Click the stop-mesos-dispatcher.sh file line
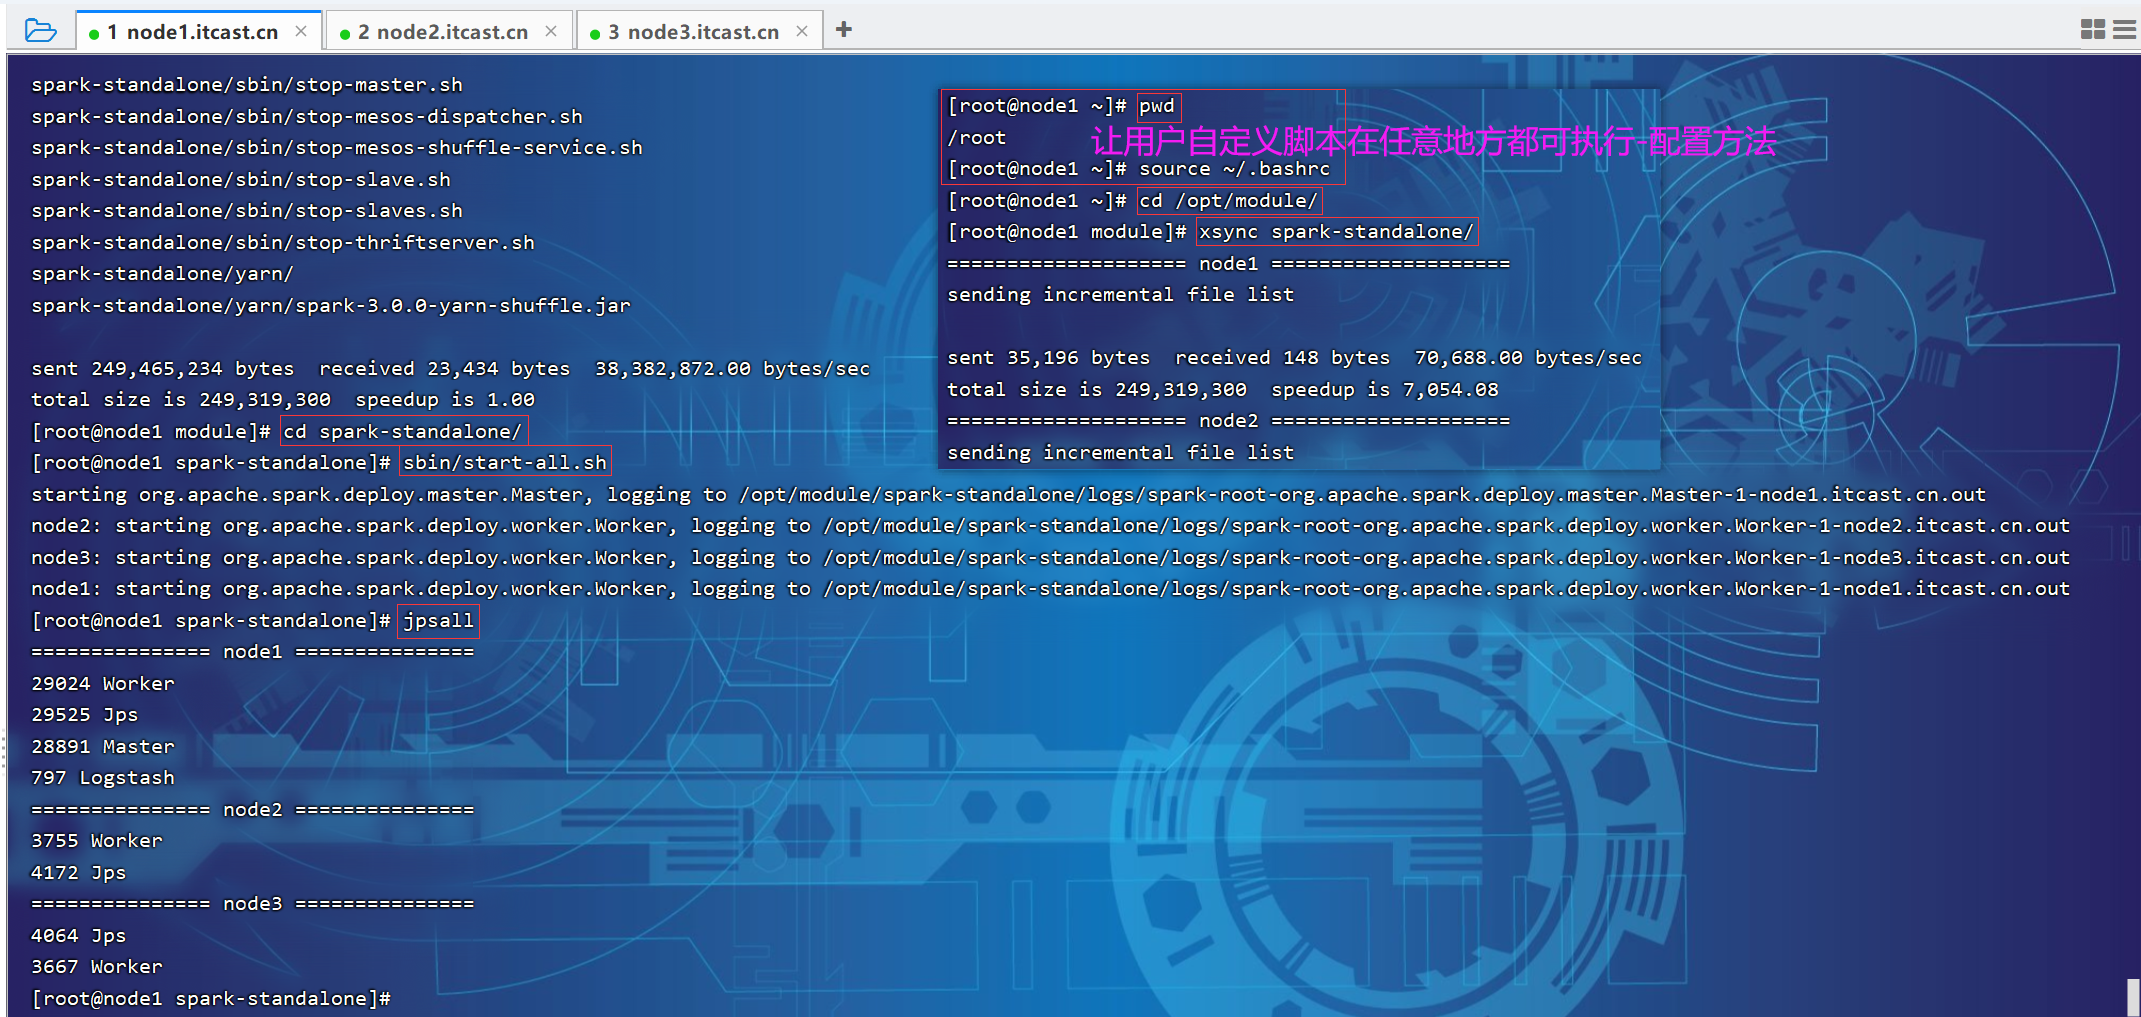 pyautogui.click(x=307, y=117)
